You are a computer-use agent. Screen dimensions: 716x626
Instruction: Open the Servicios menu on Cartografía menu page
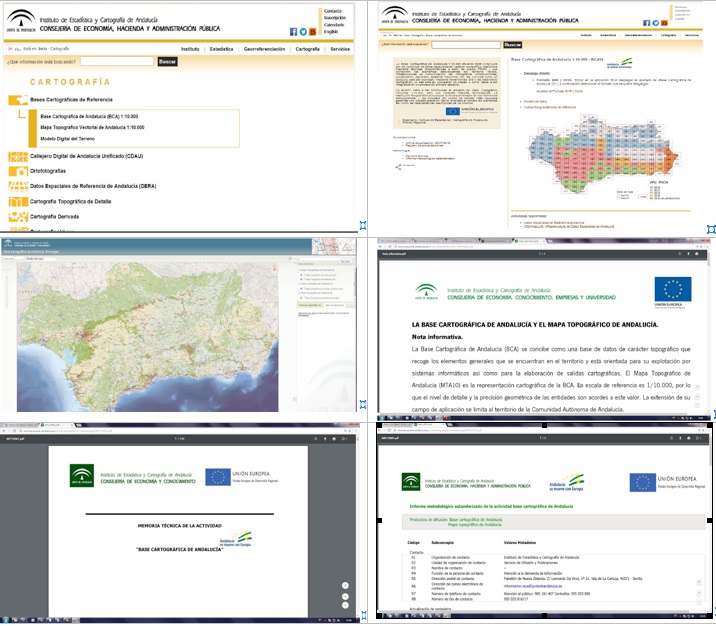[340, 49]
